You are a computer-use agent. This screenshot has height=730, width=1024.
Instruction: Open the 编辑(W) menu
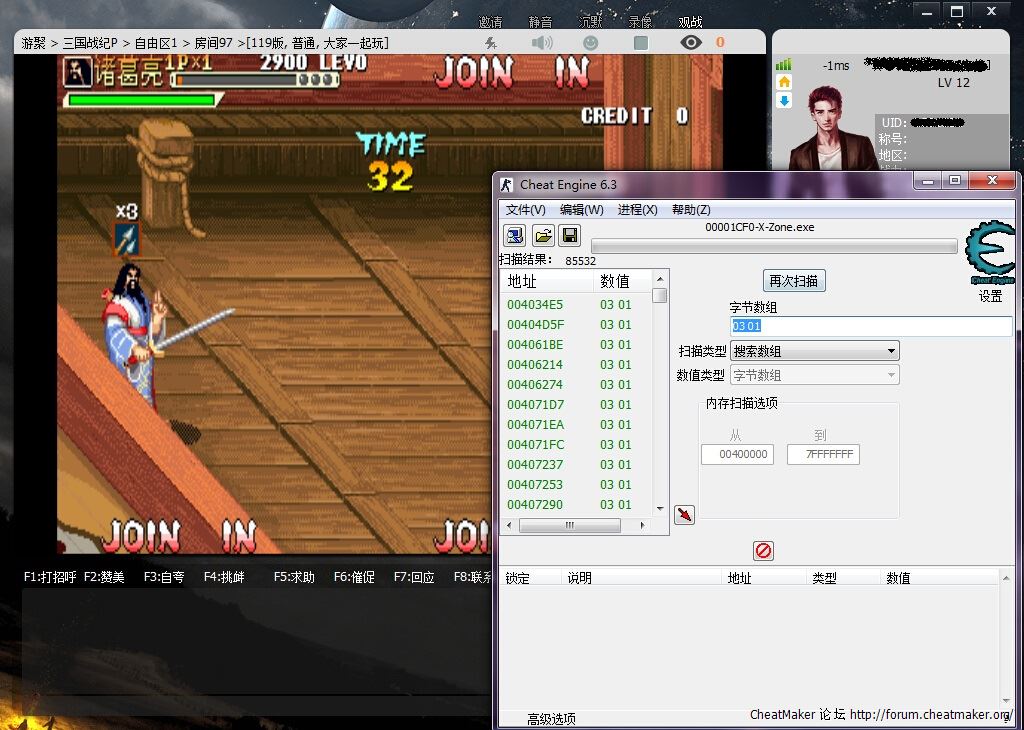point(581,210)
